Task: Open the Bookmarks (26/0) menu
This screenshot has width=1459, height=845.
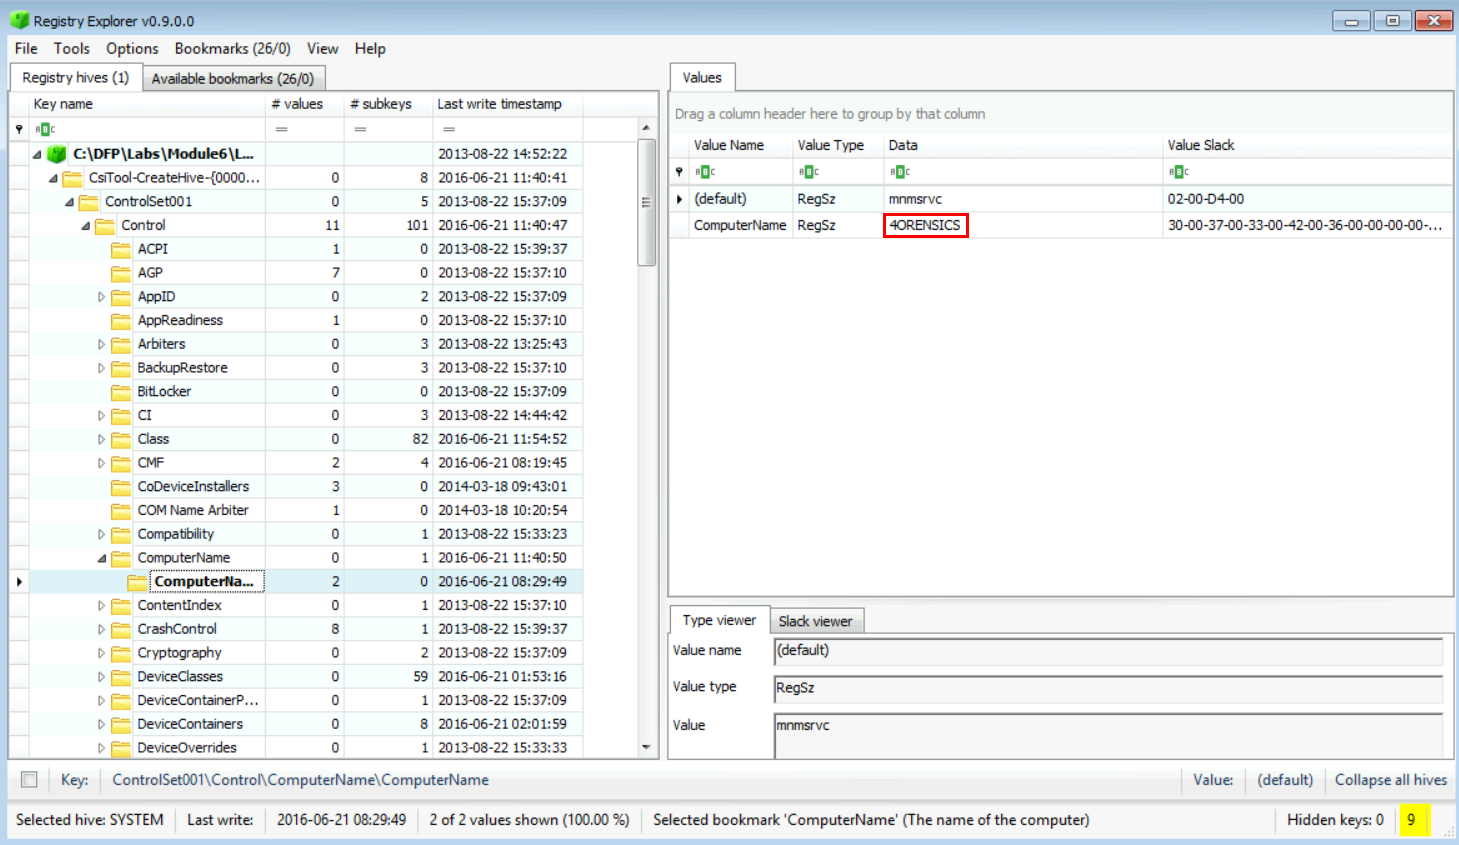Action: [232, 48]
